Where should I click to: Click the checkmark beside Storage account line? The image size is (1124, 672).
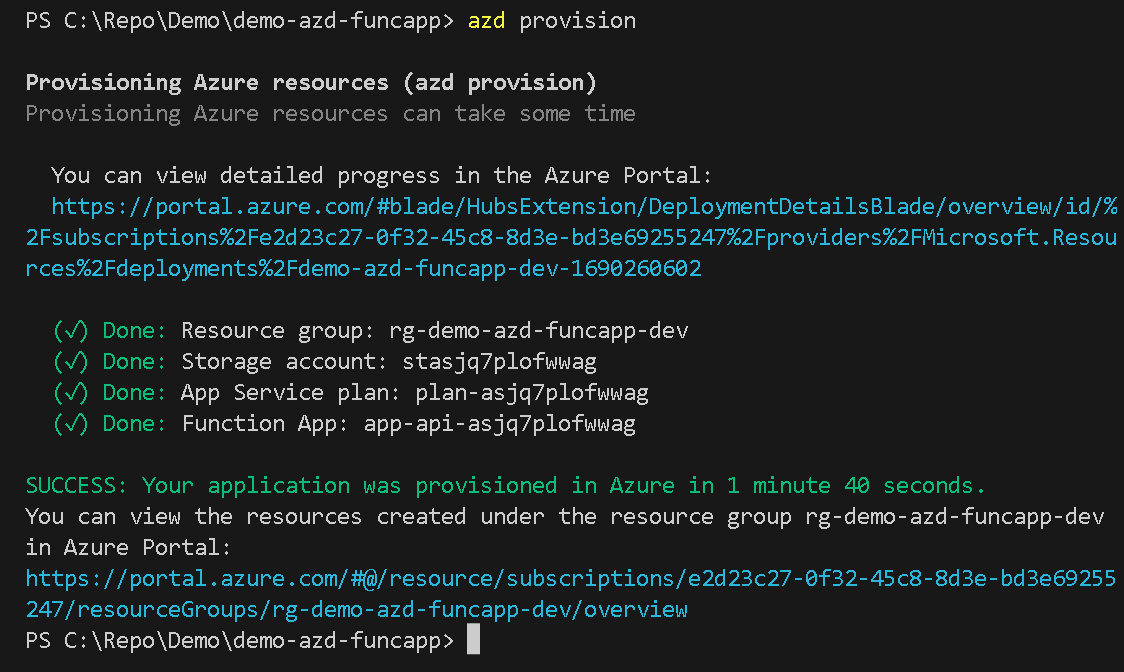point(70,361)
